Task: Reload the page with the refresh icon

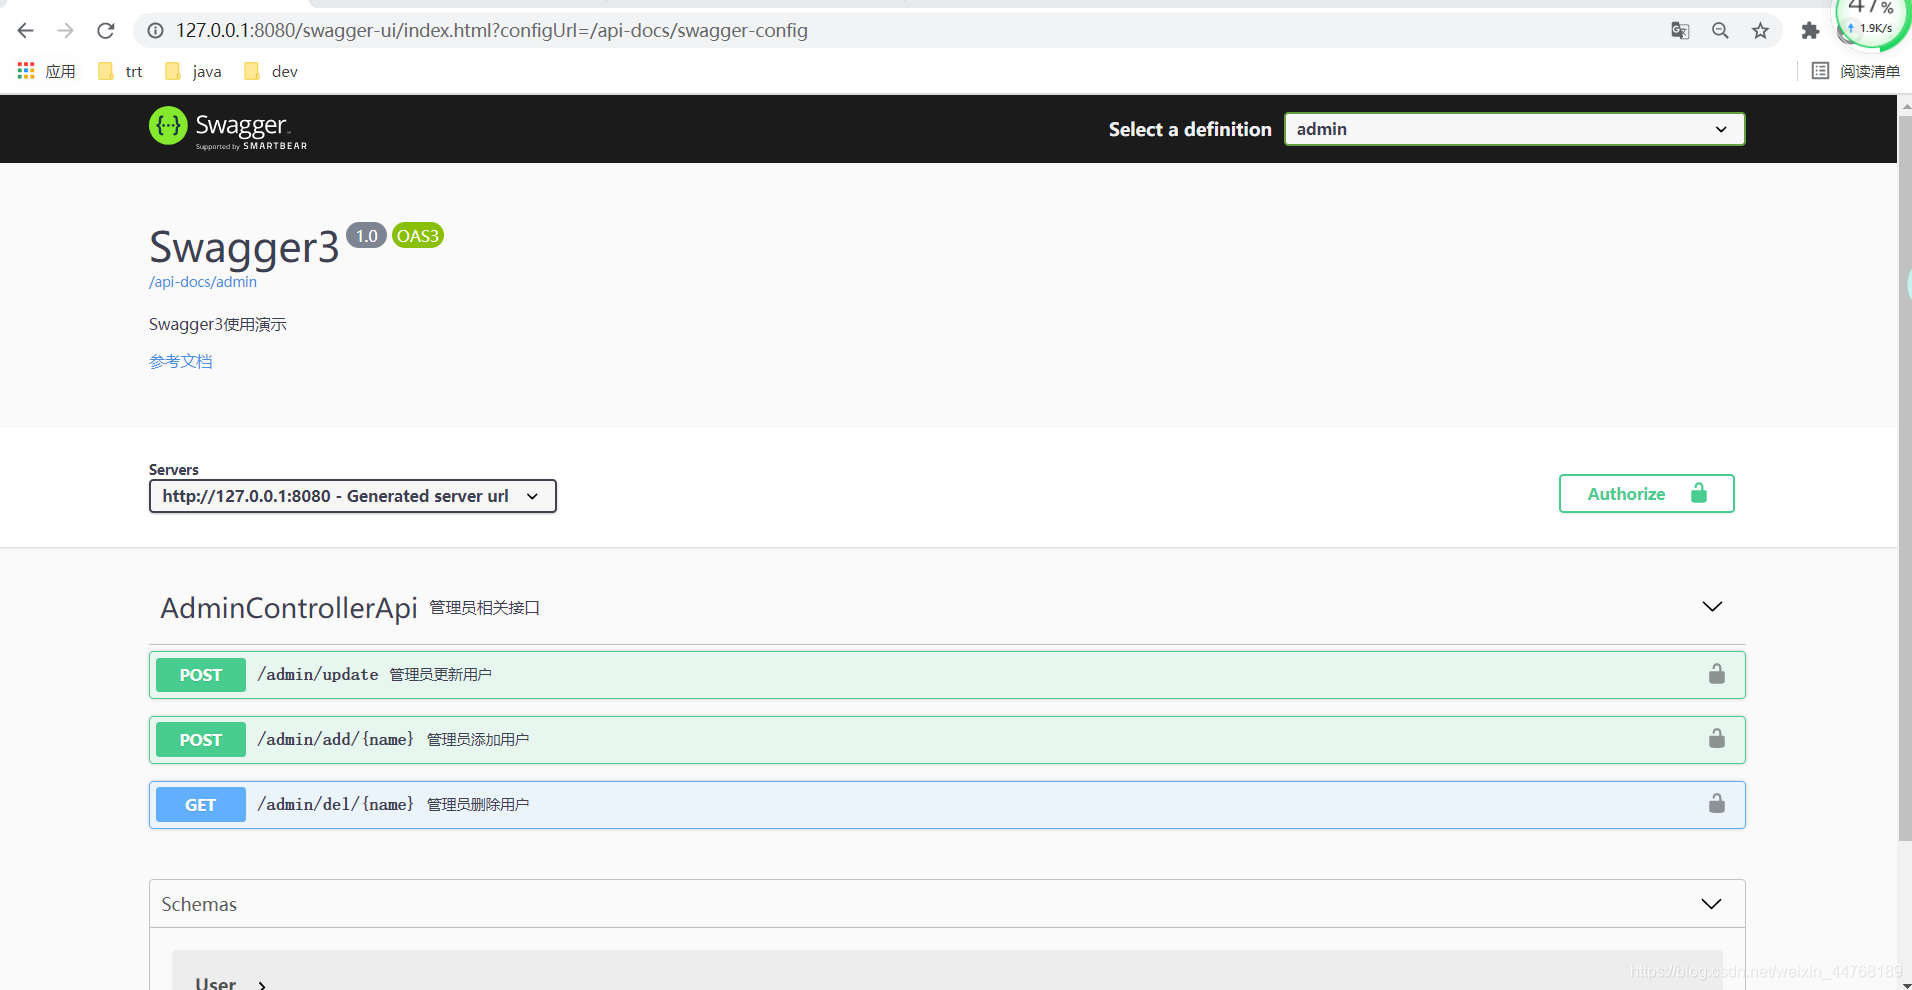Action: click(106, 30)
